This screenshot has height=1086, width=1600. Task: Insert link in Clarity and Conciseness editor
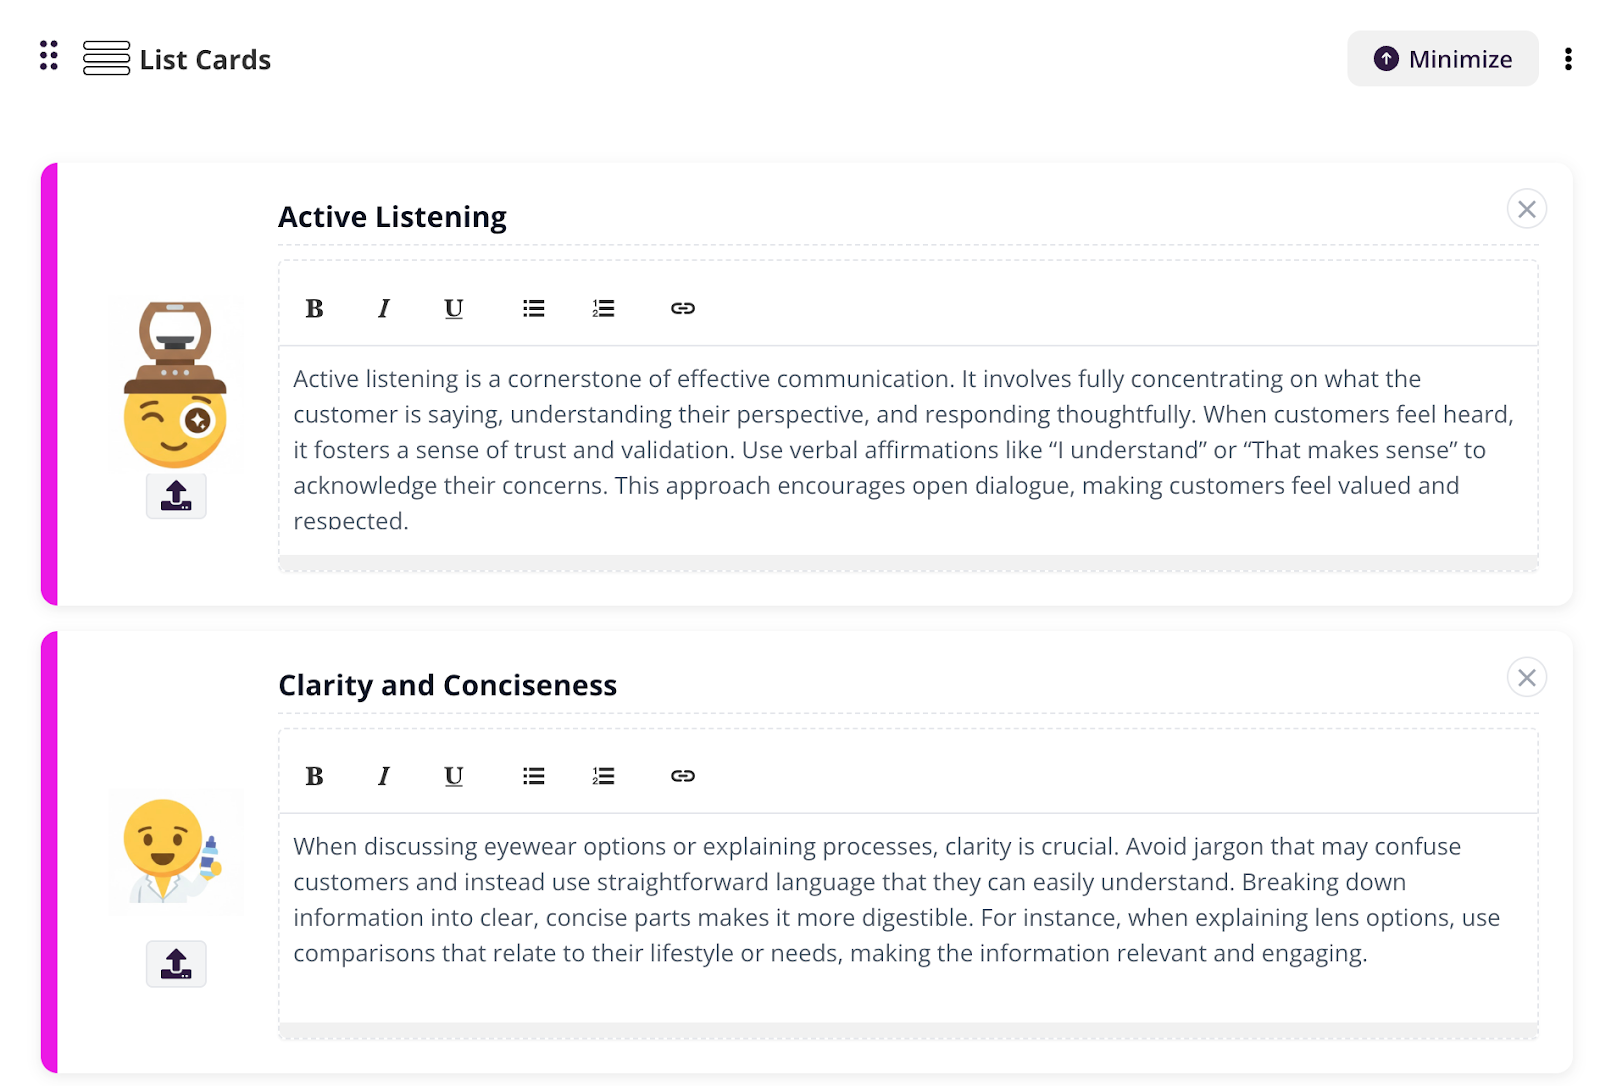tap(683, 776)
